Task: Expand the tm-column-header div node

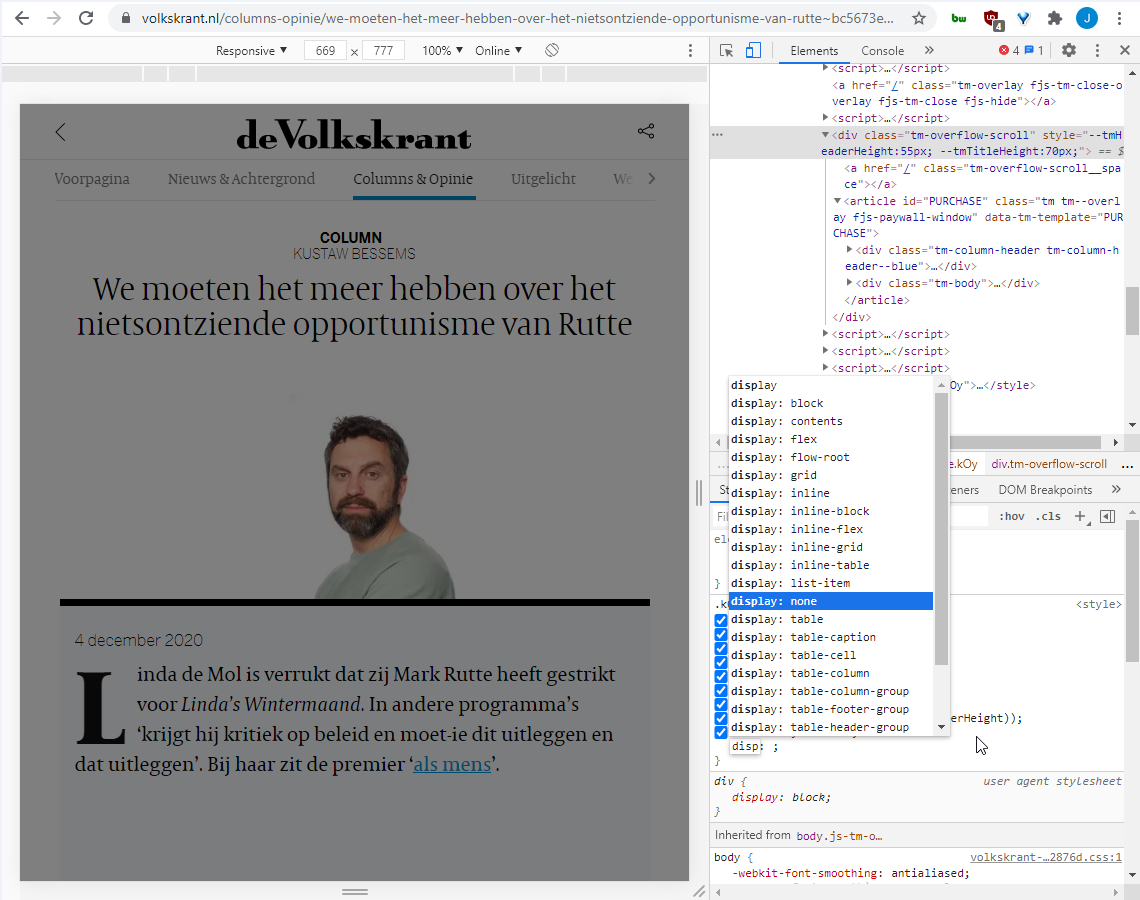Action: click(x=849, y=249)
